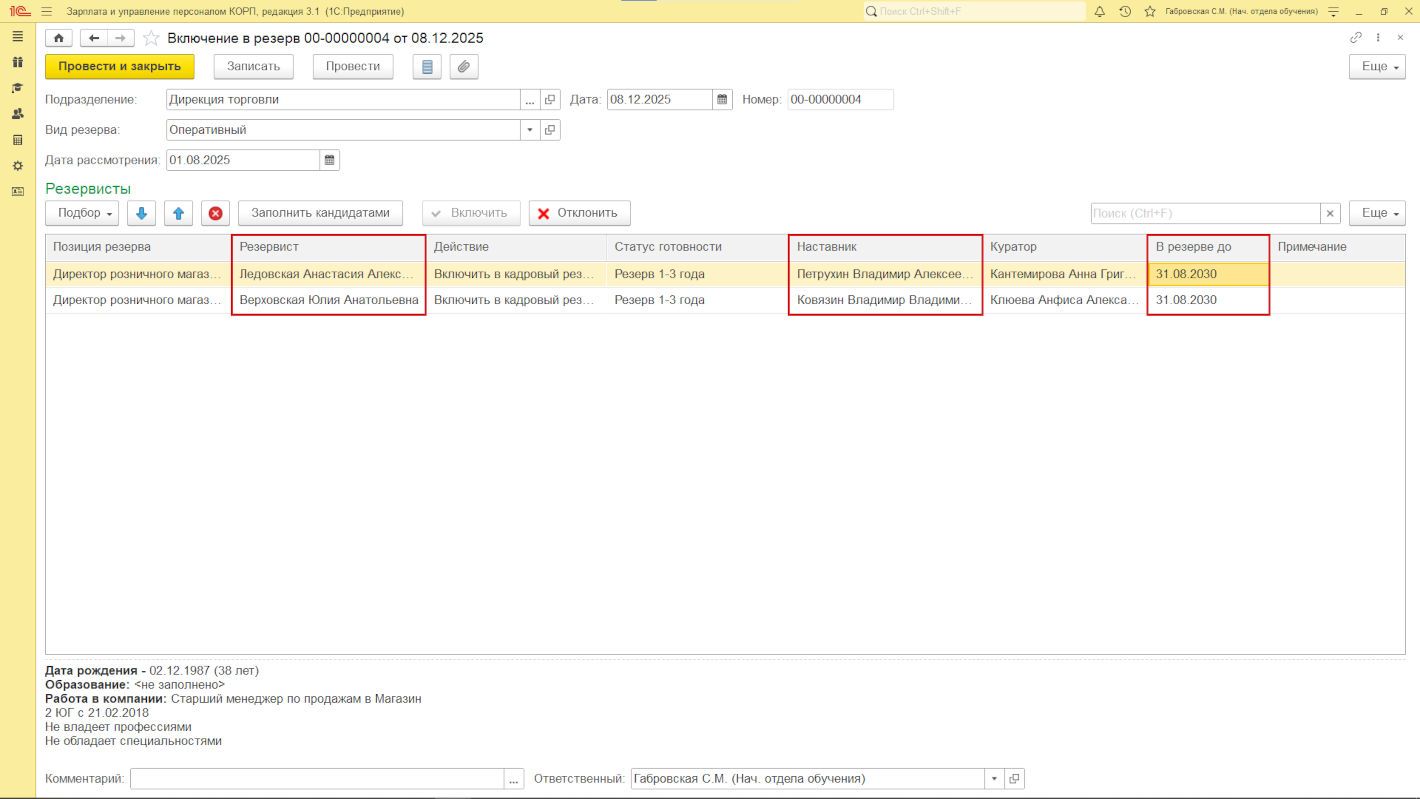
Task: Delete row with the red cross icon
Action: tap(215, 213)
